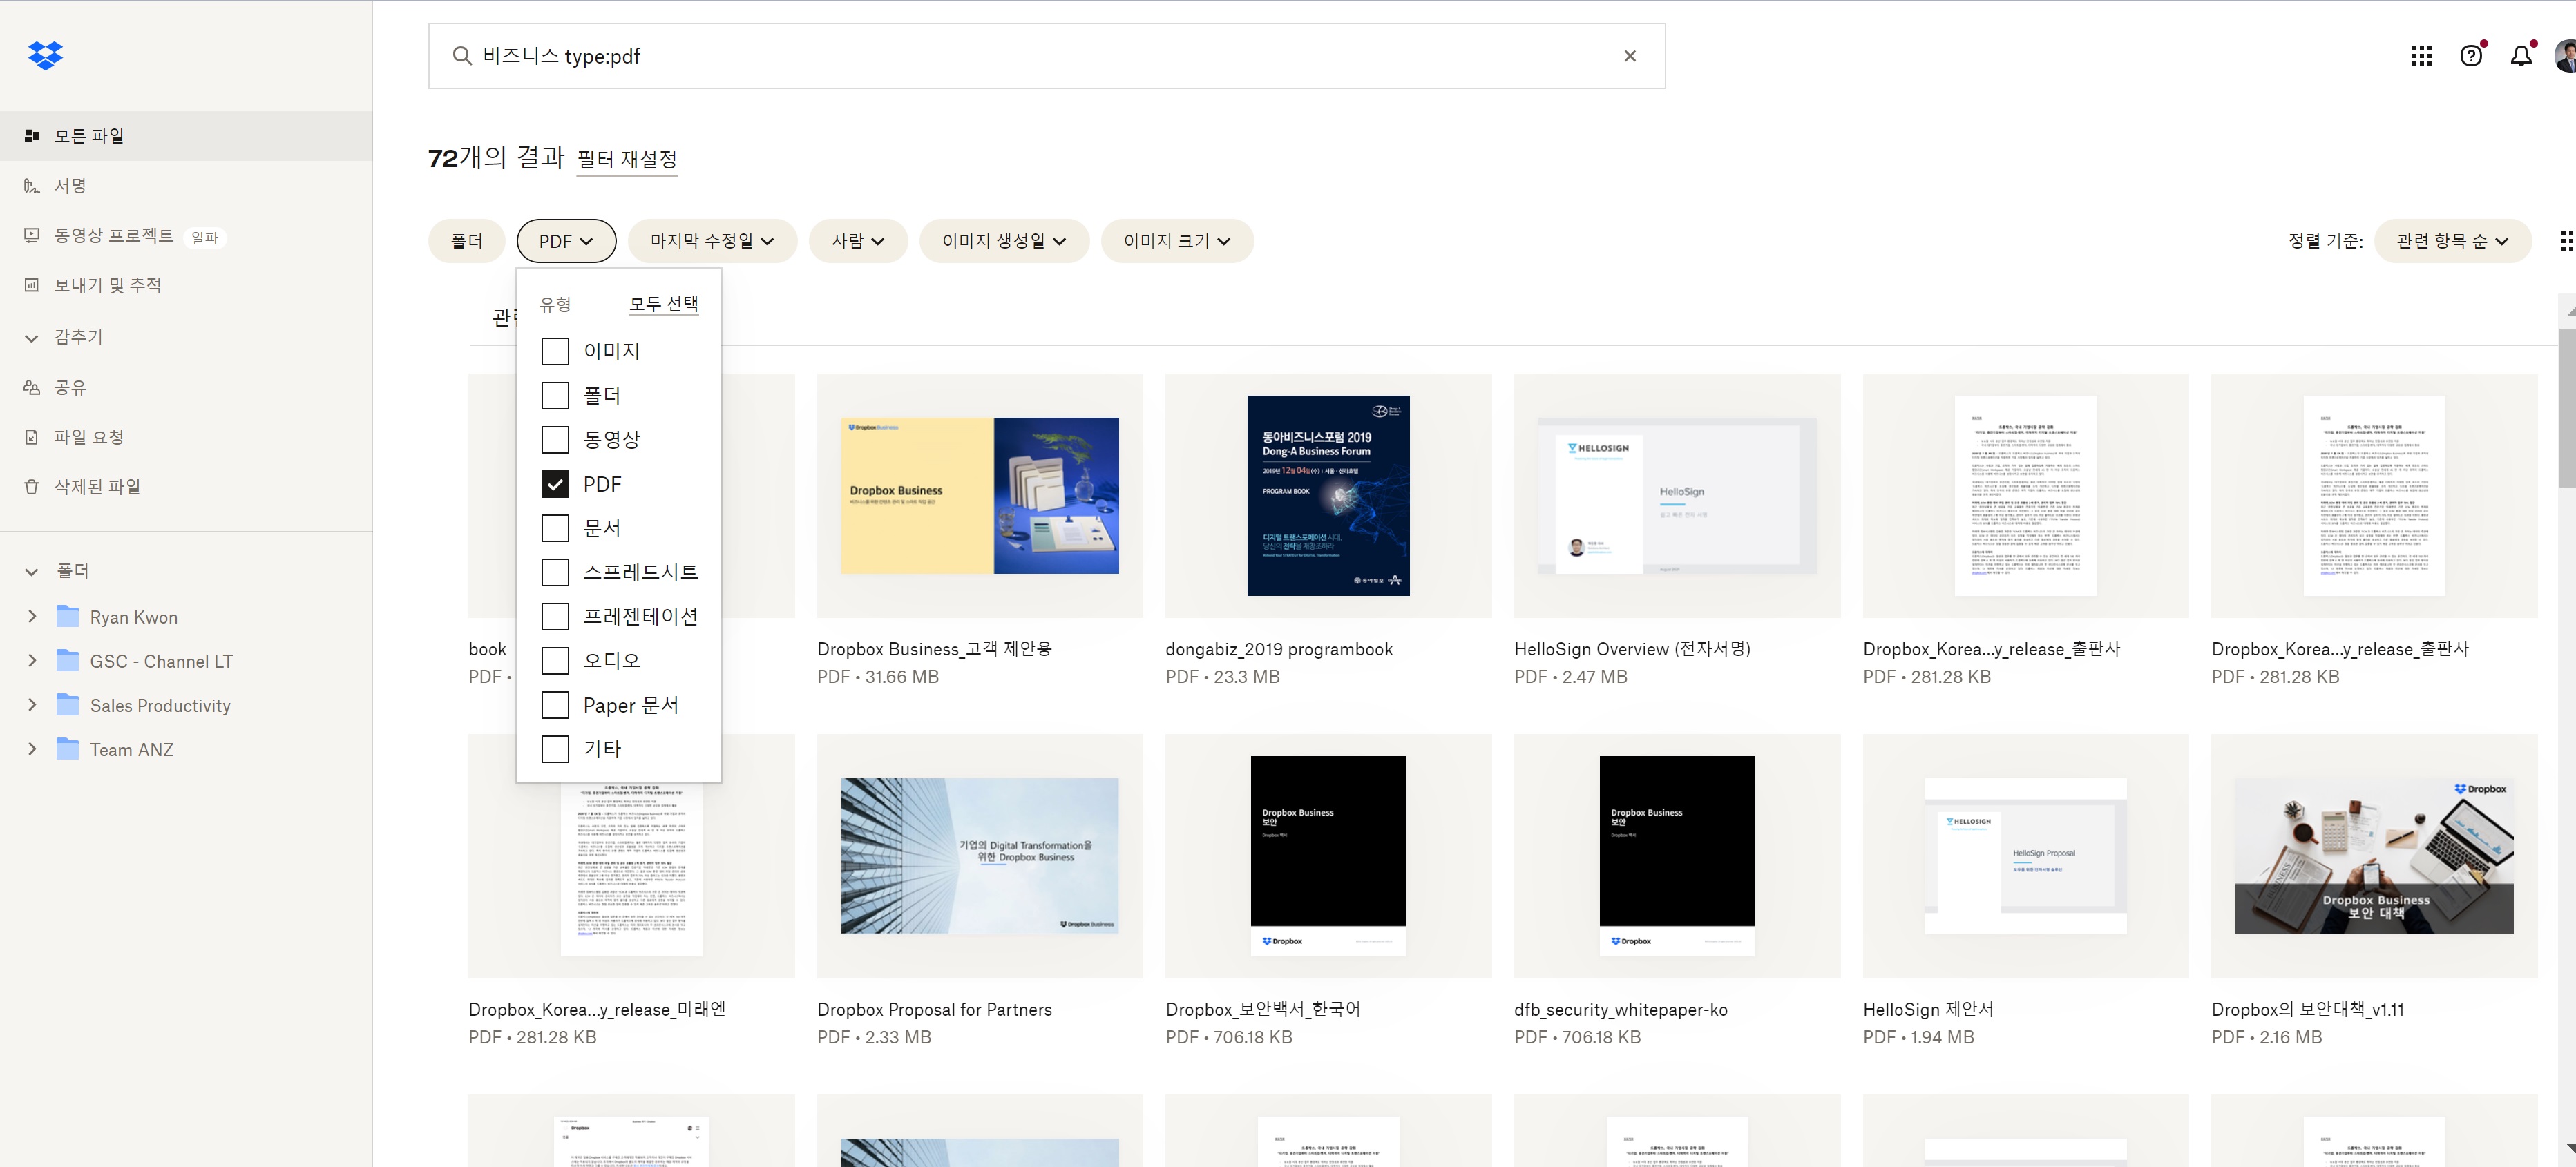Click the 삭제된 파일 trash icon
The image size is (2576, 1167).
[31, 487]
